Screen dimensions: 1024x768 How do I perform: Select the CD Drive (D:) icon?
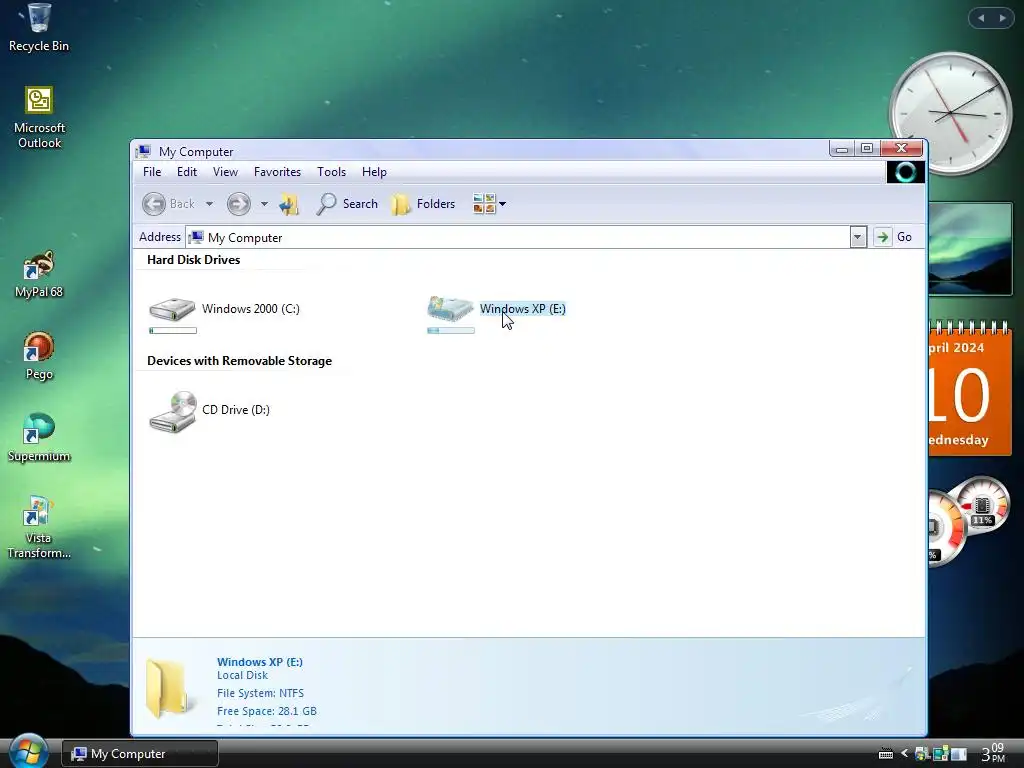point(173,411)
